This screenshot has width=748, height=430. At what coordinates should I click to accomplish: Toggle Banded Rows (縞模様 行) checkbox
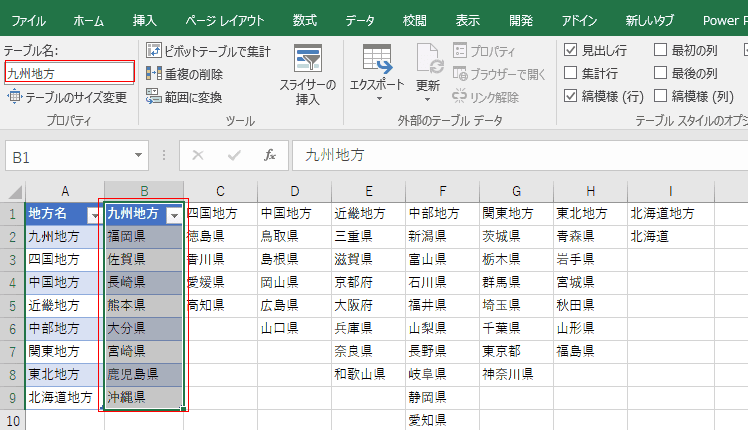(x=571, y=95)
